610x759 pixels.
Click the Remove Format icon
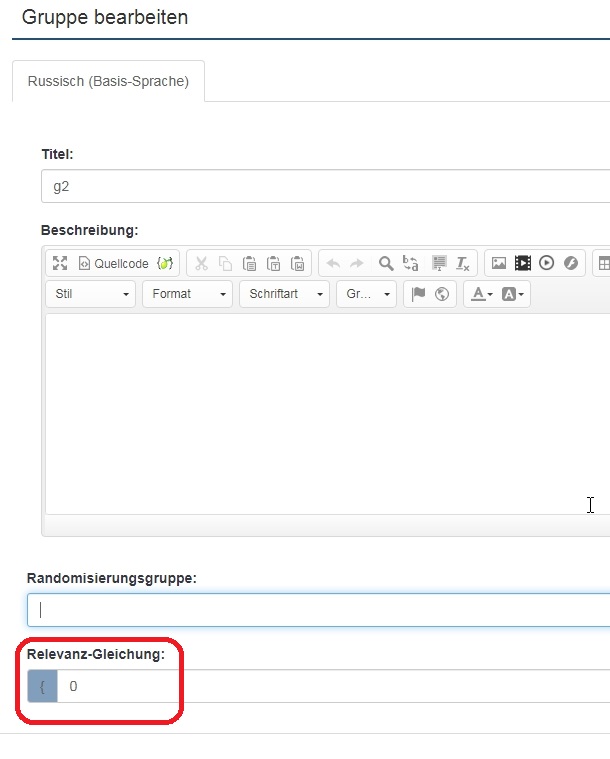click(462, 264)
